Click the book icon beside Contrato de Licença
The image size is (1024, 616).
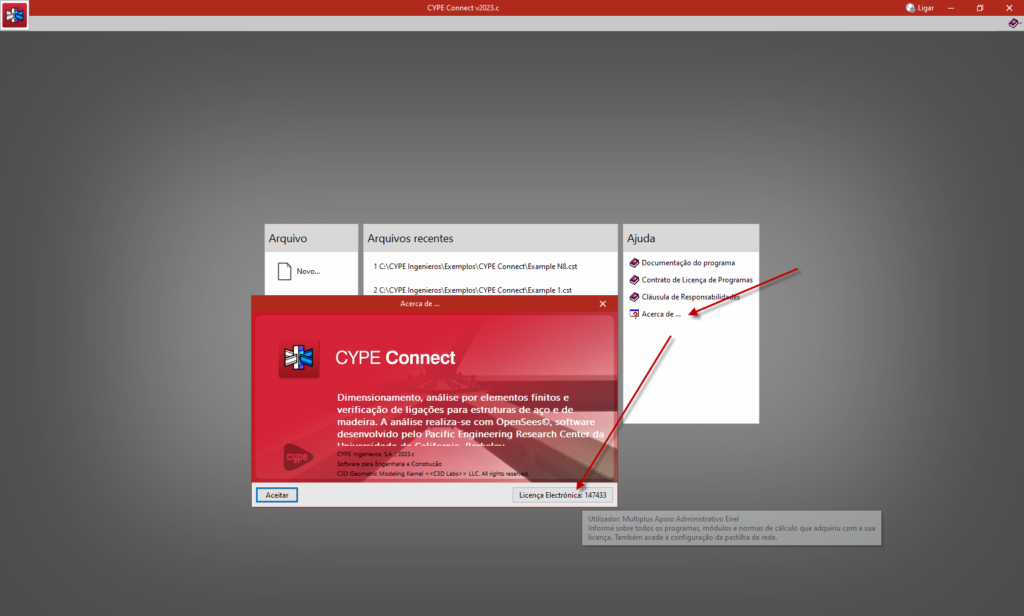point(633,280)
